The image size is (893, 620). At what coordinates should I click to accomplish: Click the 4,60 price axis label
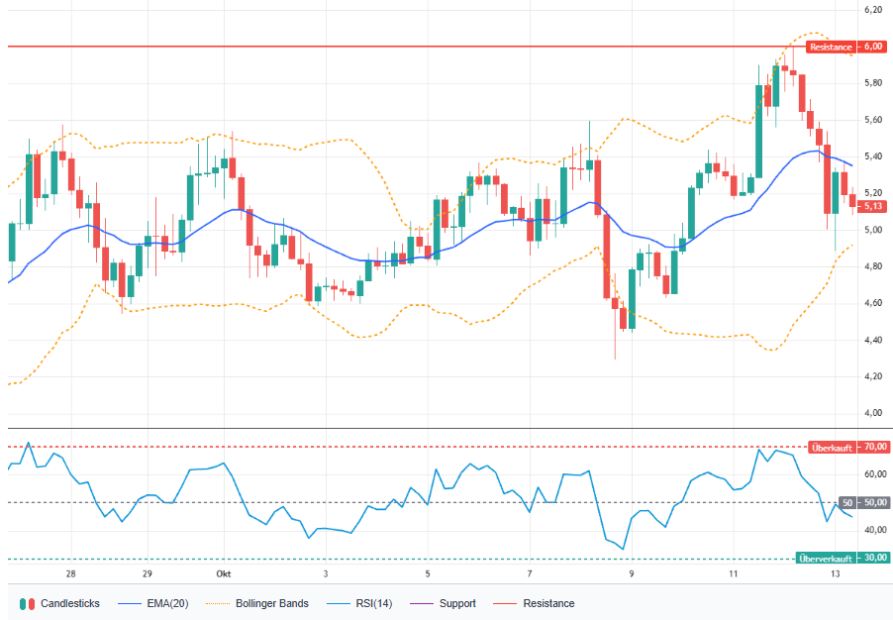click(x=873, y=303)
